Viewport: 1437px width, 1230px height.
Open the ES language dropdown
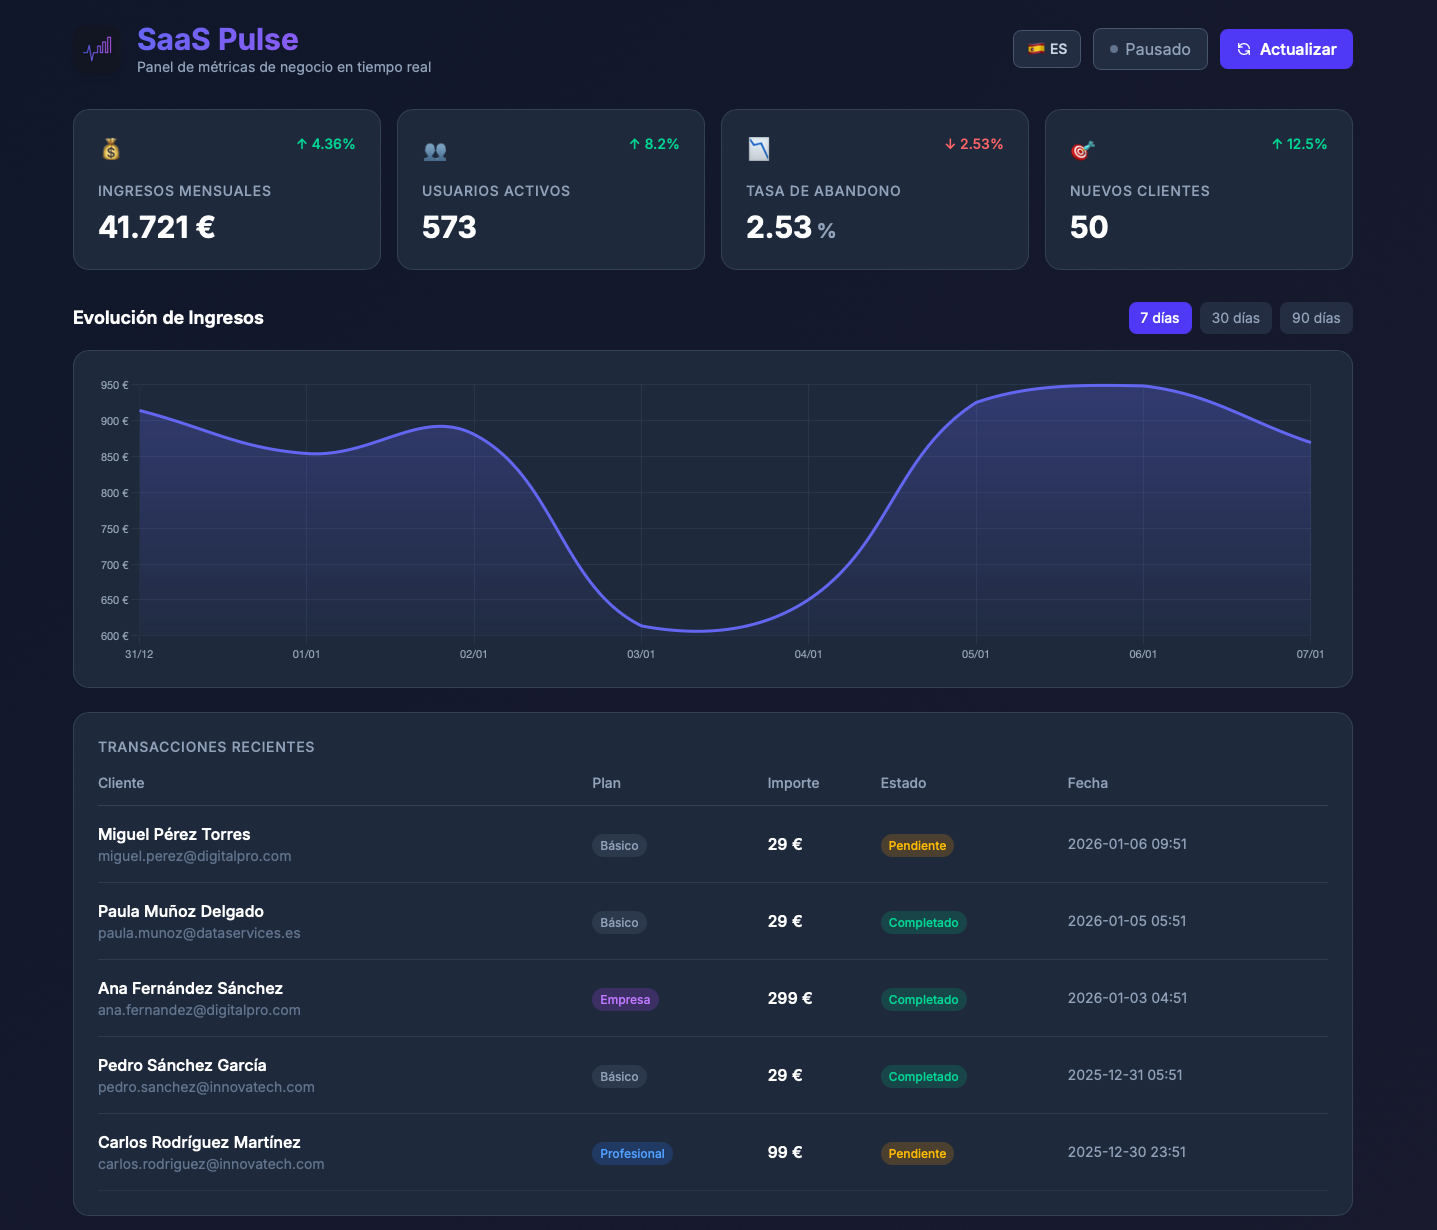tap(1047, 48)
